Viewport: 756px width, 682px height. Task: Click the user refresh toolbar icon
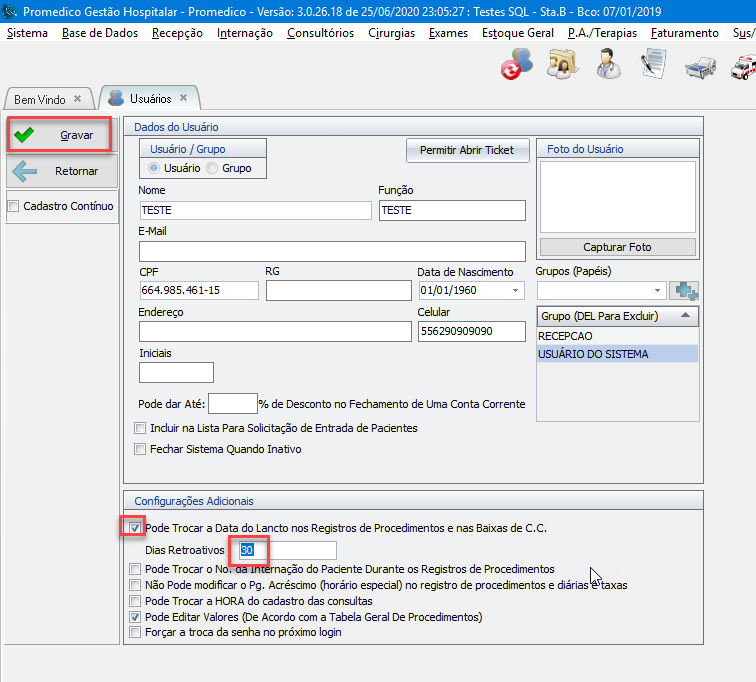coord(516,66)
